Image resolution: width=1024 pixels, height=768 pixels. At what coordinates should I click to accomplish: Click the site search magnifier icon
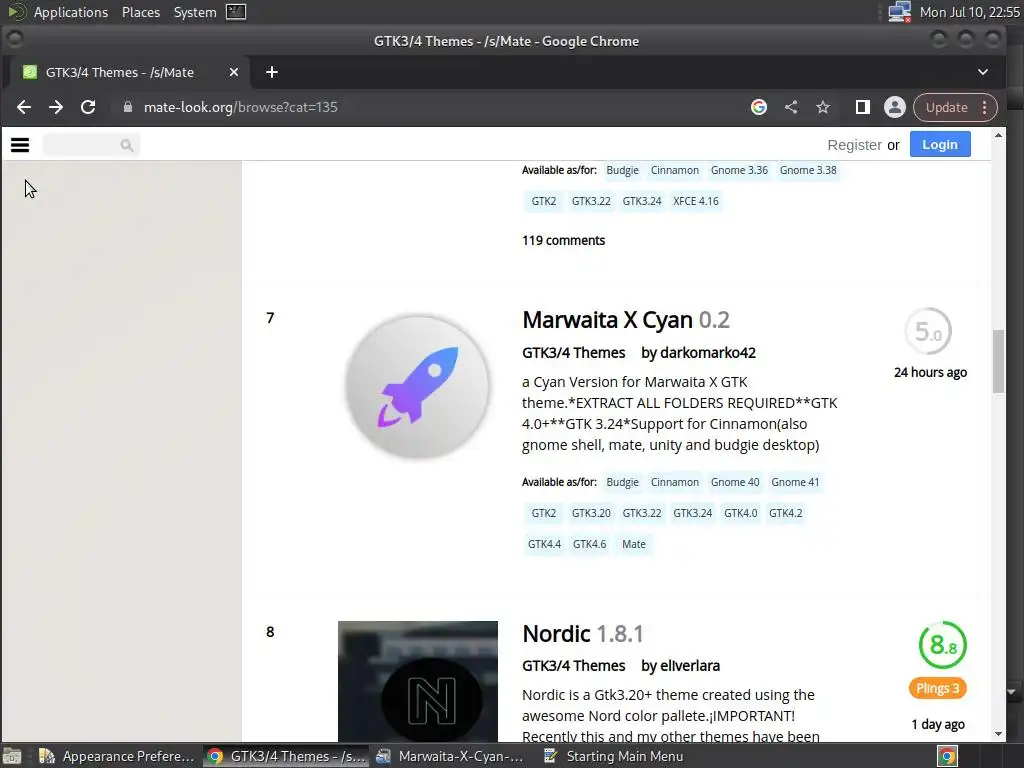[x=127, y=145]
